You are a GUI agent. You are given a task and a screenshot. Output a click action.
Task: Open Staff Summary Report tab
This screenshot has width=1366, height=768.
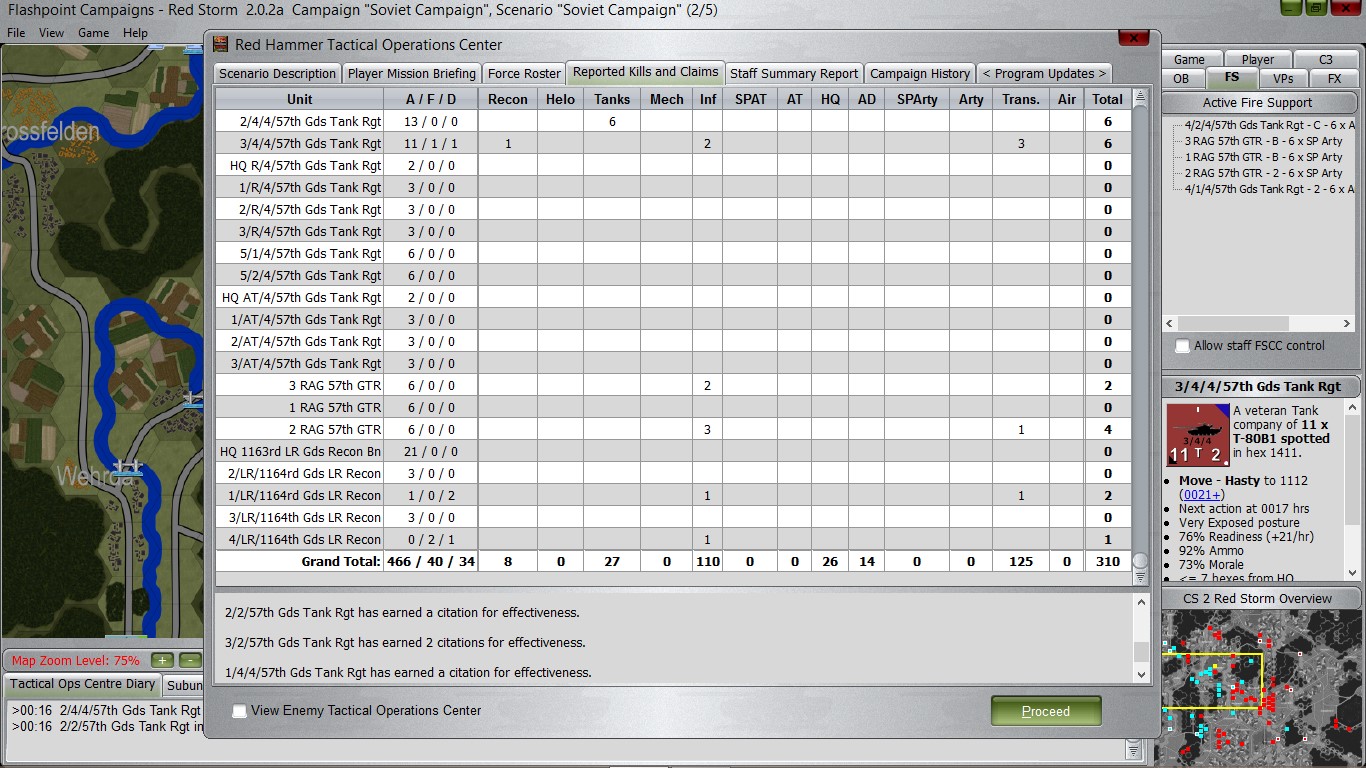coord(794,73)
